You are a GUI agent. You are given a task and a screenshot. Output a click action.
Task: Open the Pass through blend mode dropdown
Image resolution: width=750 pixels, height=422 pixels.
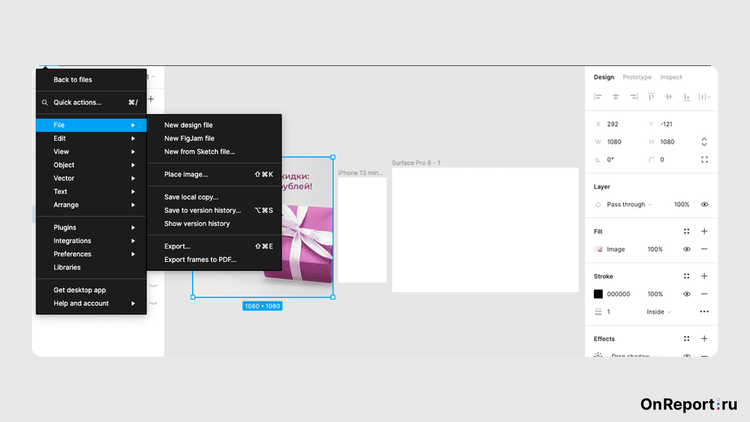(x=627, y=204)
